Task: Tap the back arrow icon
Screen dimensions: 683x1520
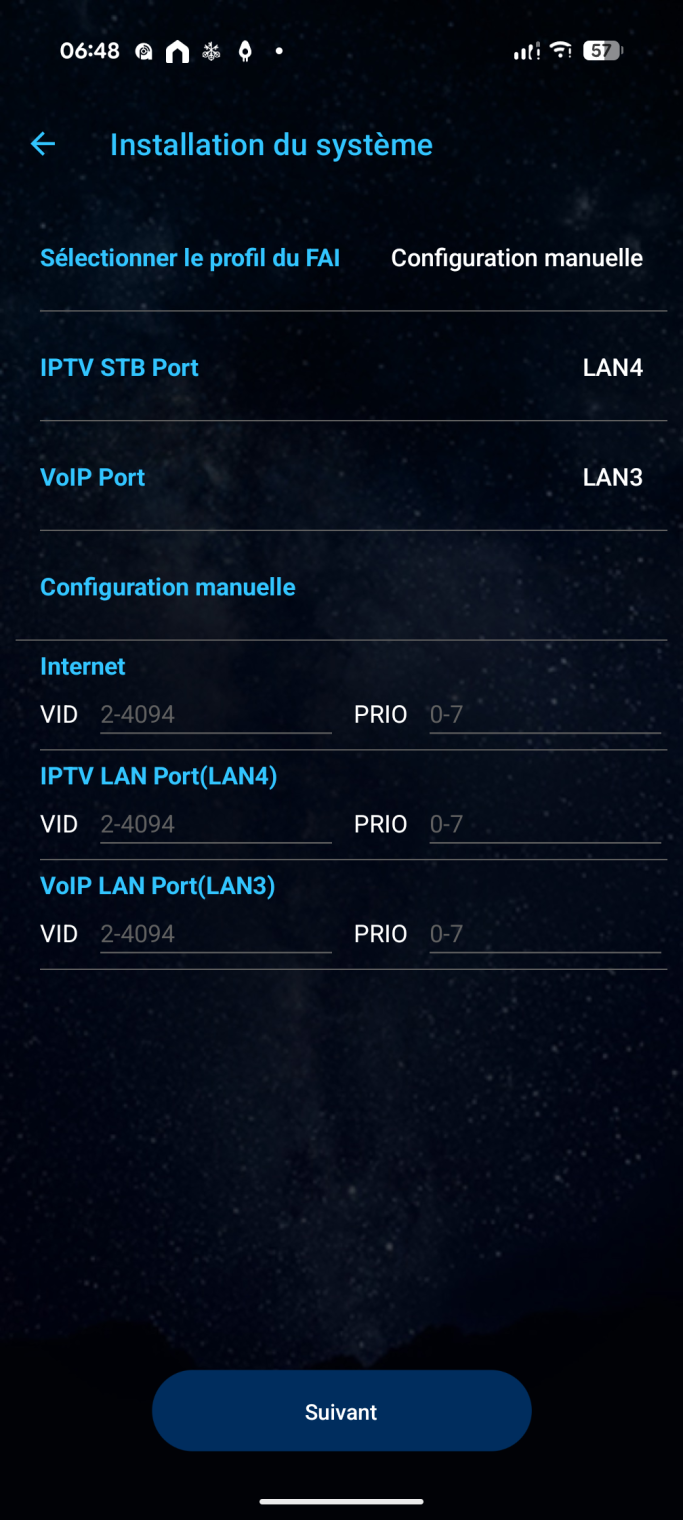Action: coord(43,145)
